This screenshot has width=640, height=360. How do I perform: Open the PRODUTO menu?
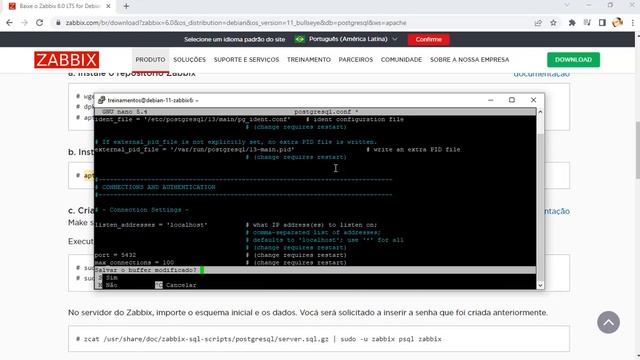pyautogui.click(x=150, y=60)
